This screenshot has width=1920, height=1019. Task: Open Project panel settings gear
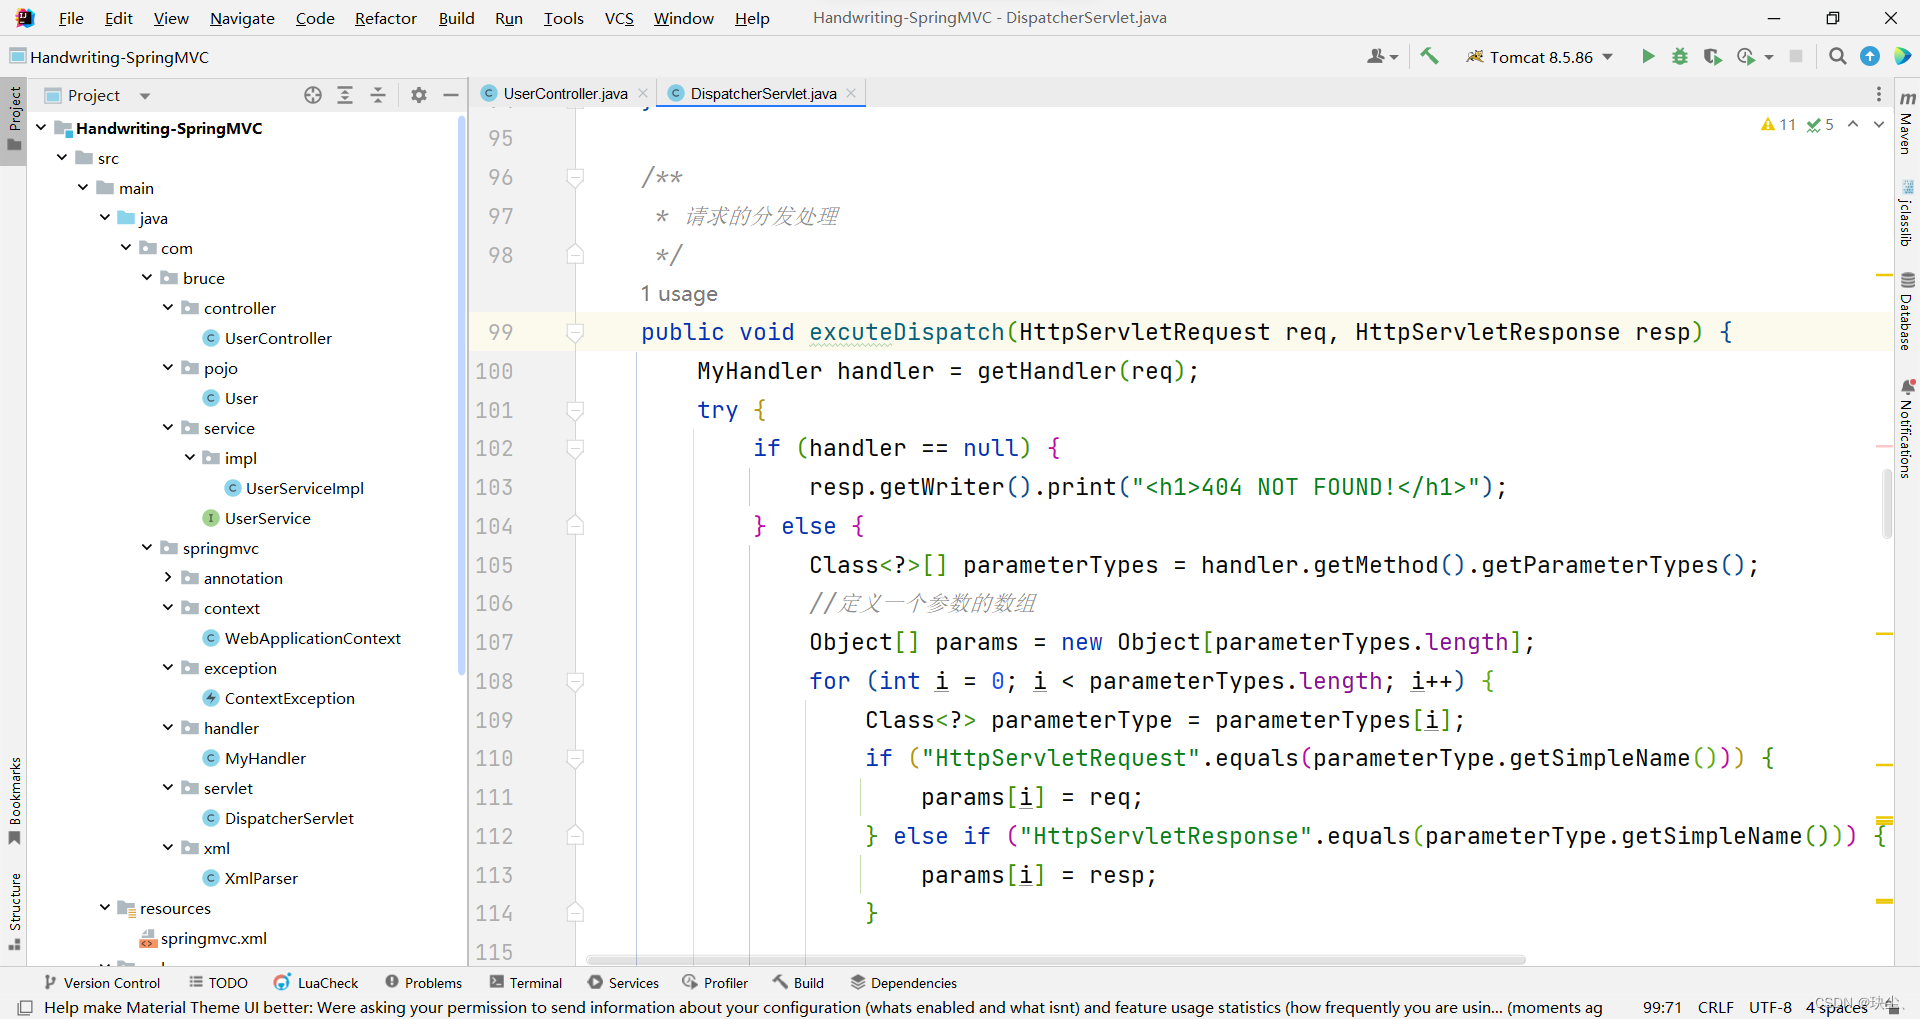coord(419,95)
